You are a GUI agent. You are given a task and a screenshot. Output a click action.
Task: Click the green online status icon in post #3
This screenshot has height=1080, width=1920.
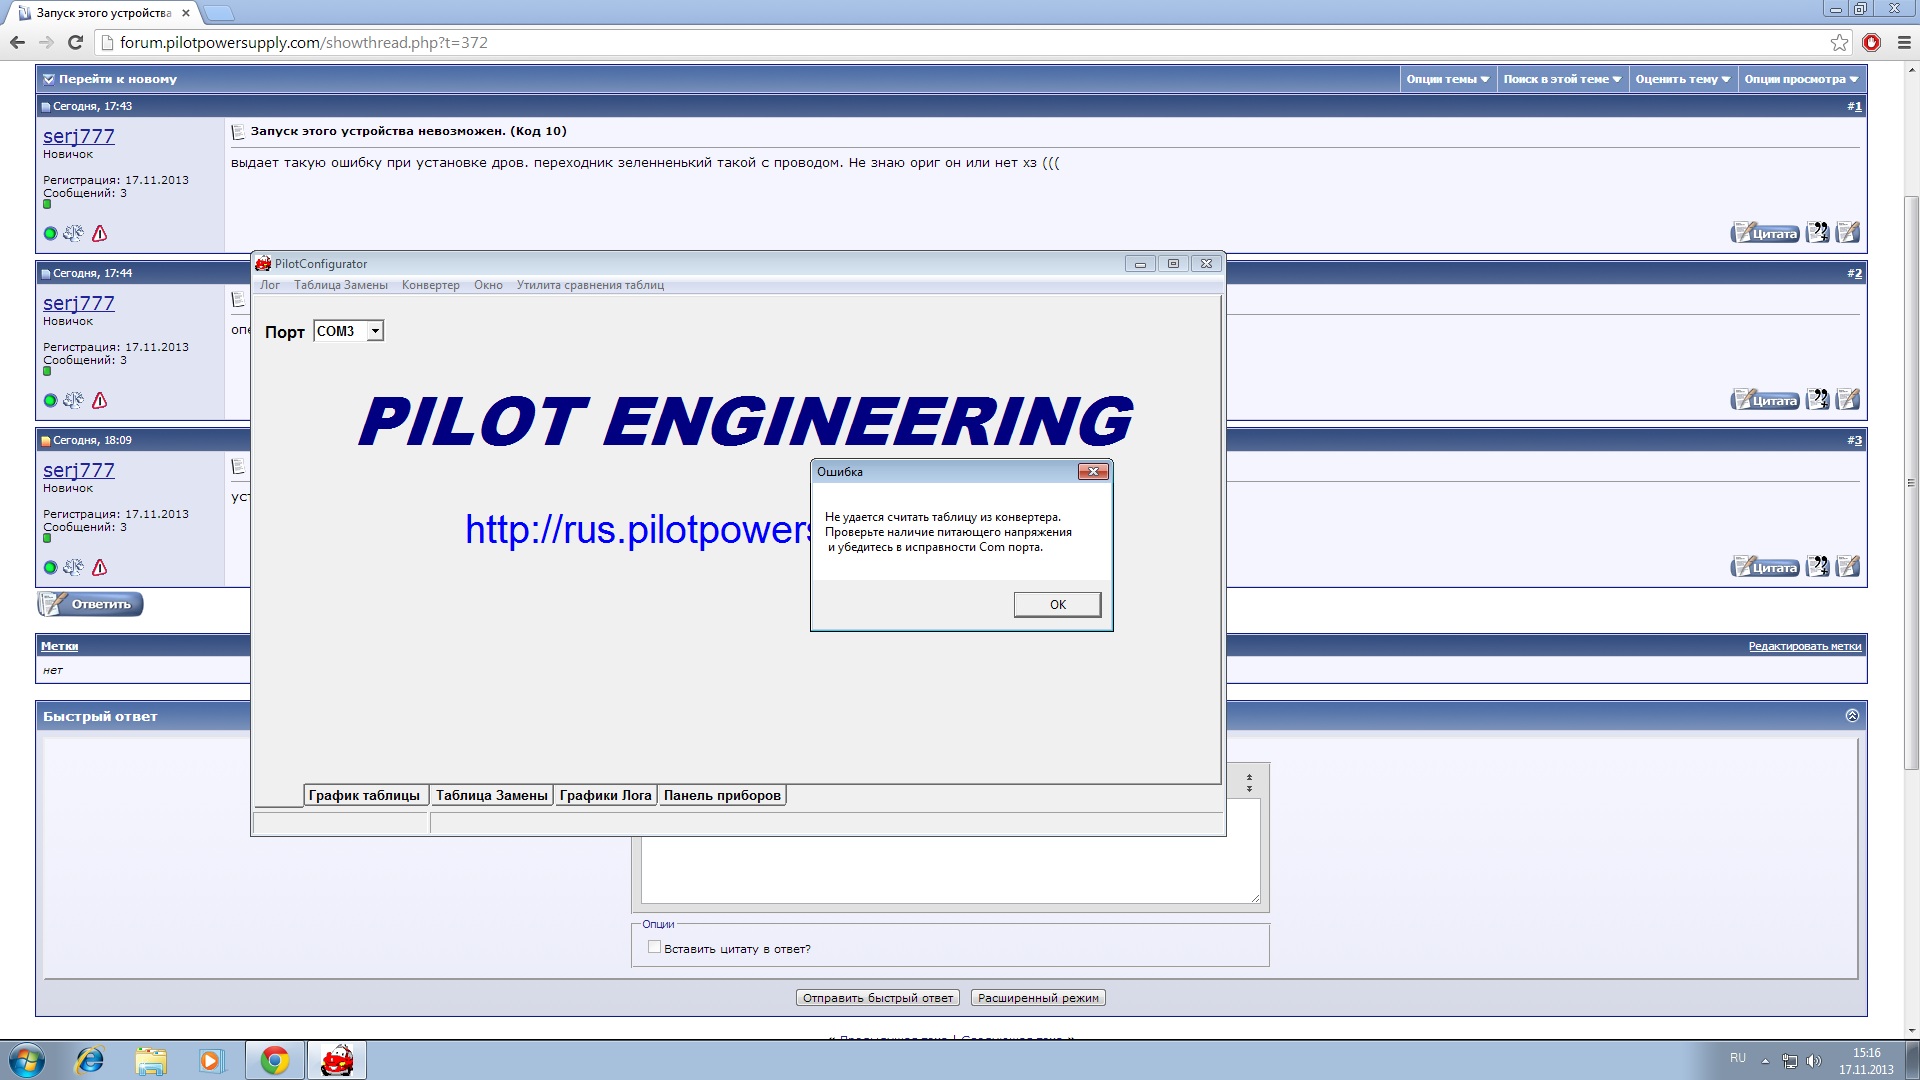pyautogui.click(x=50, y=567)
